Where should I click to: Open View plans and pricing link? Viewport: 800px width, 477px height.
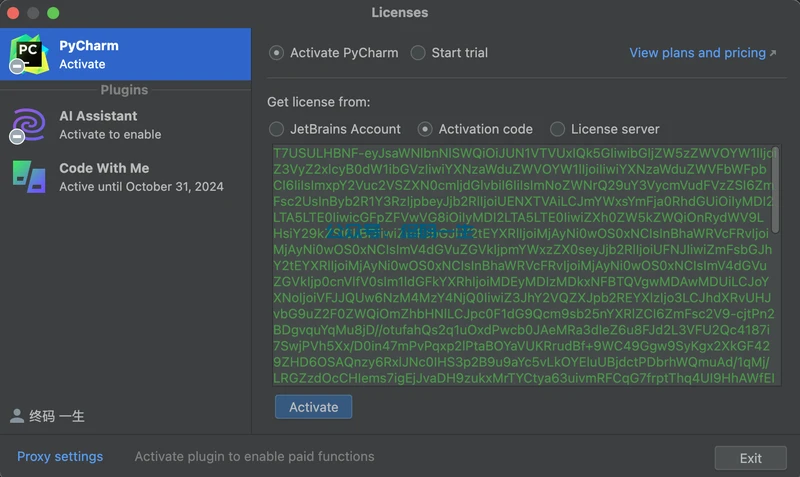click(697, 53)
